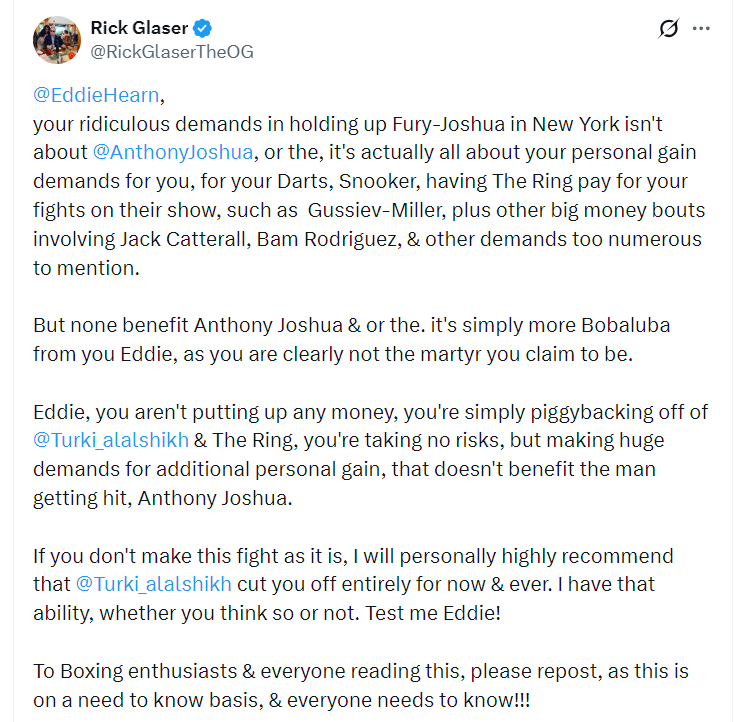735x722 pixels.
Task: Click the 'your ridiculous demands' opening line
Action: (347, 124)
